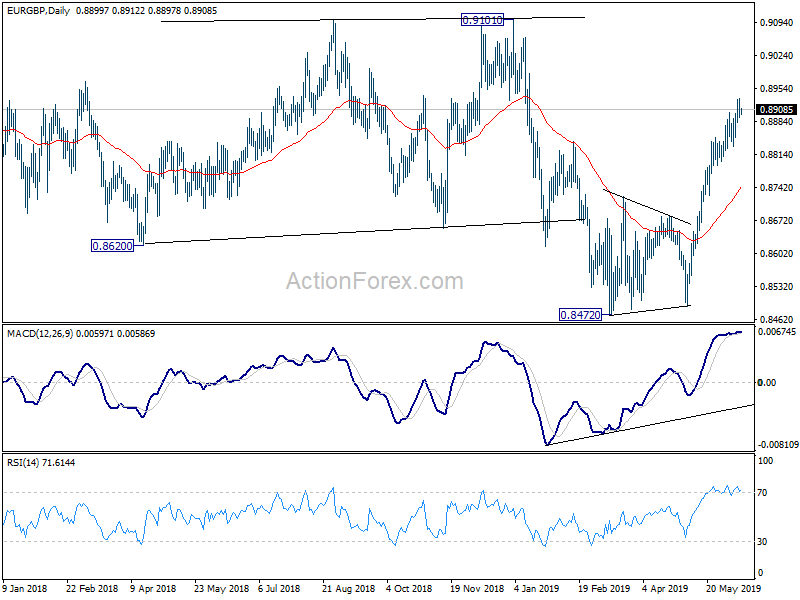This screenshot has width=800, height=600.
Task: Click the MACD -0.008109 scale value
Action: [777, 445]
